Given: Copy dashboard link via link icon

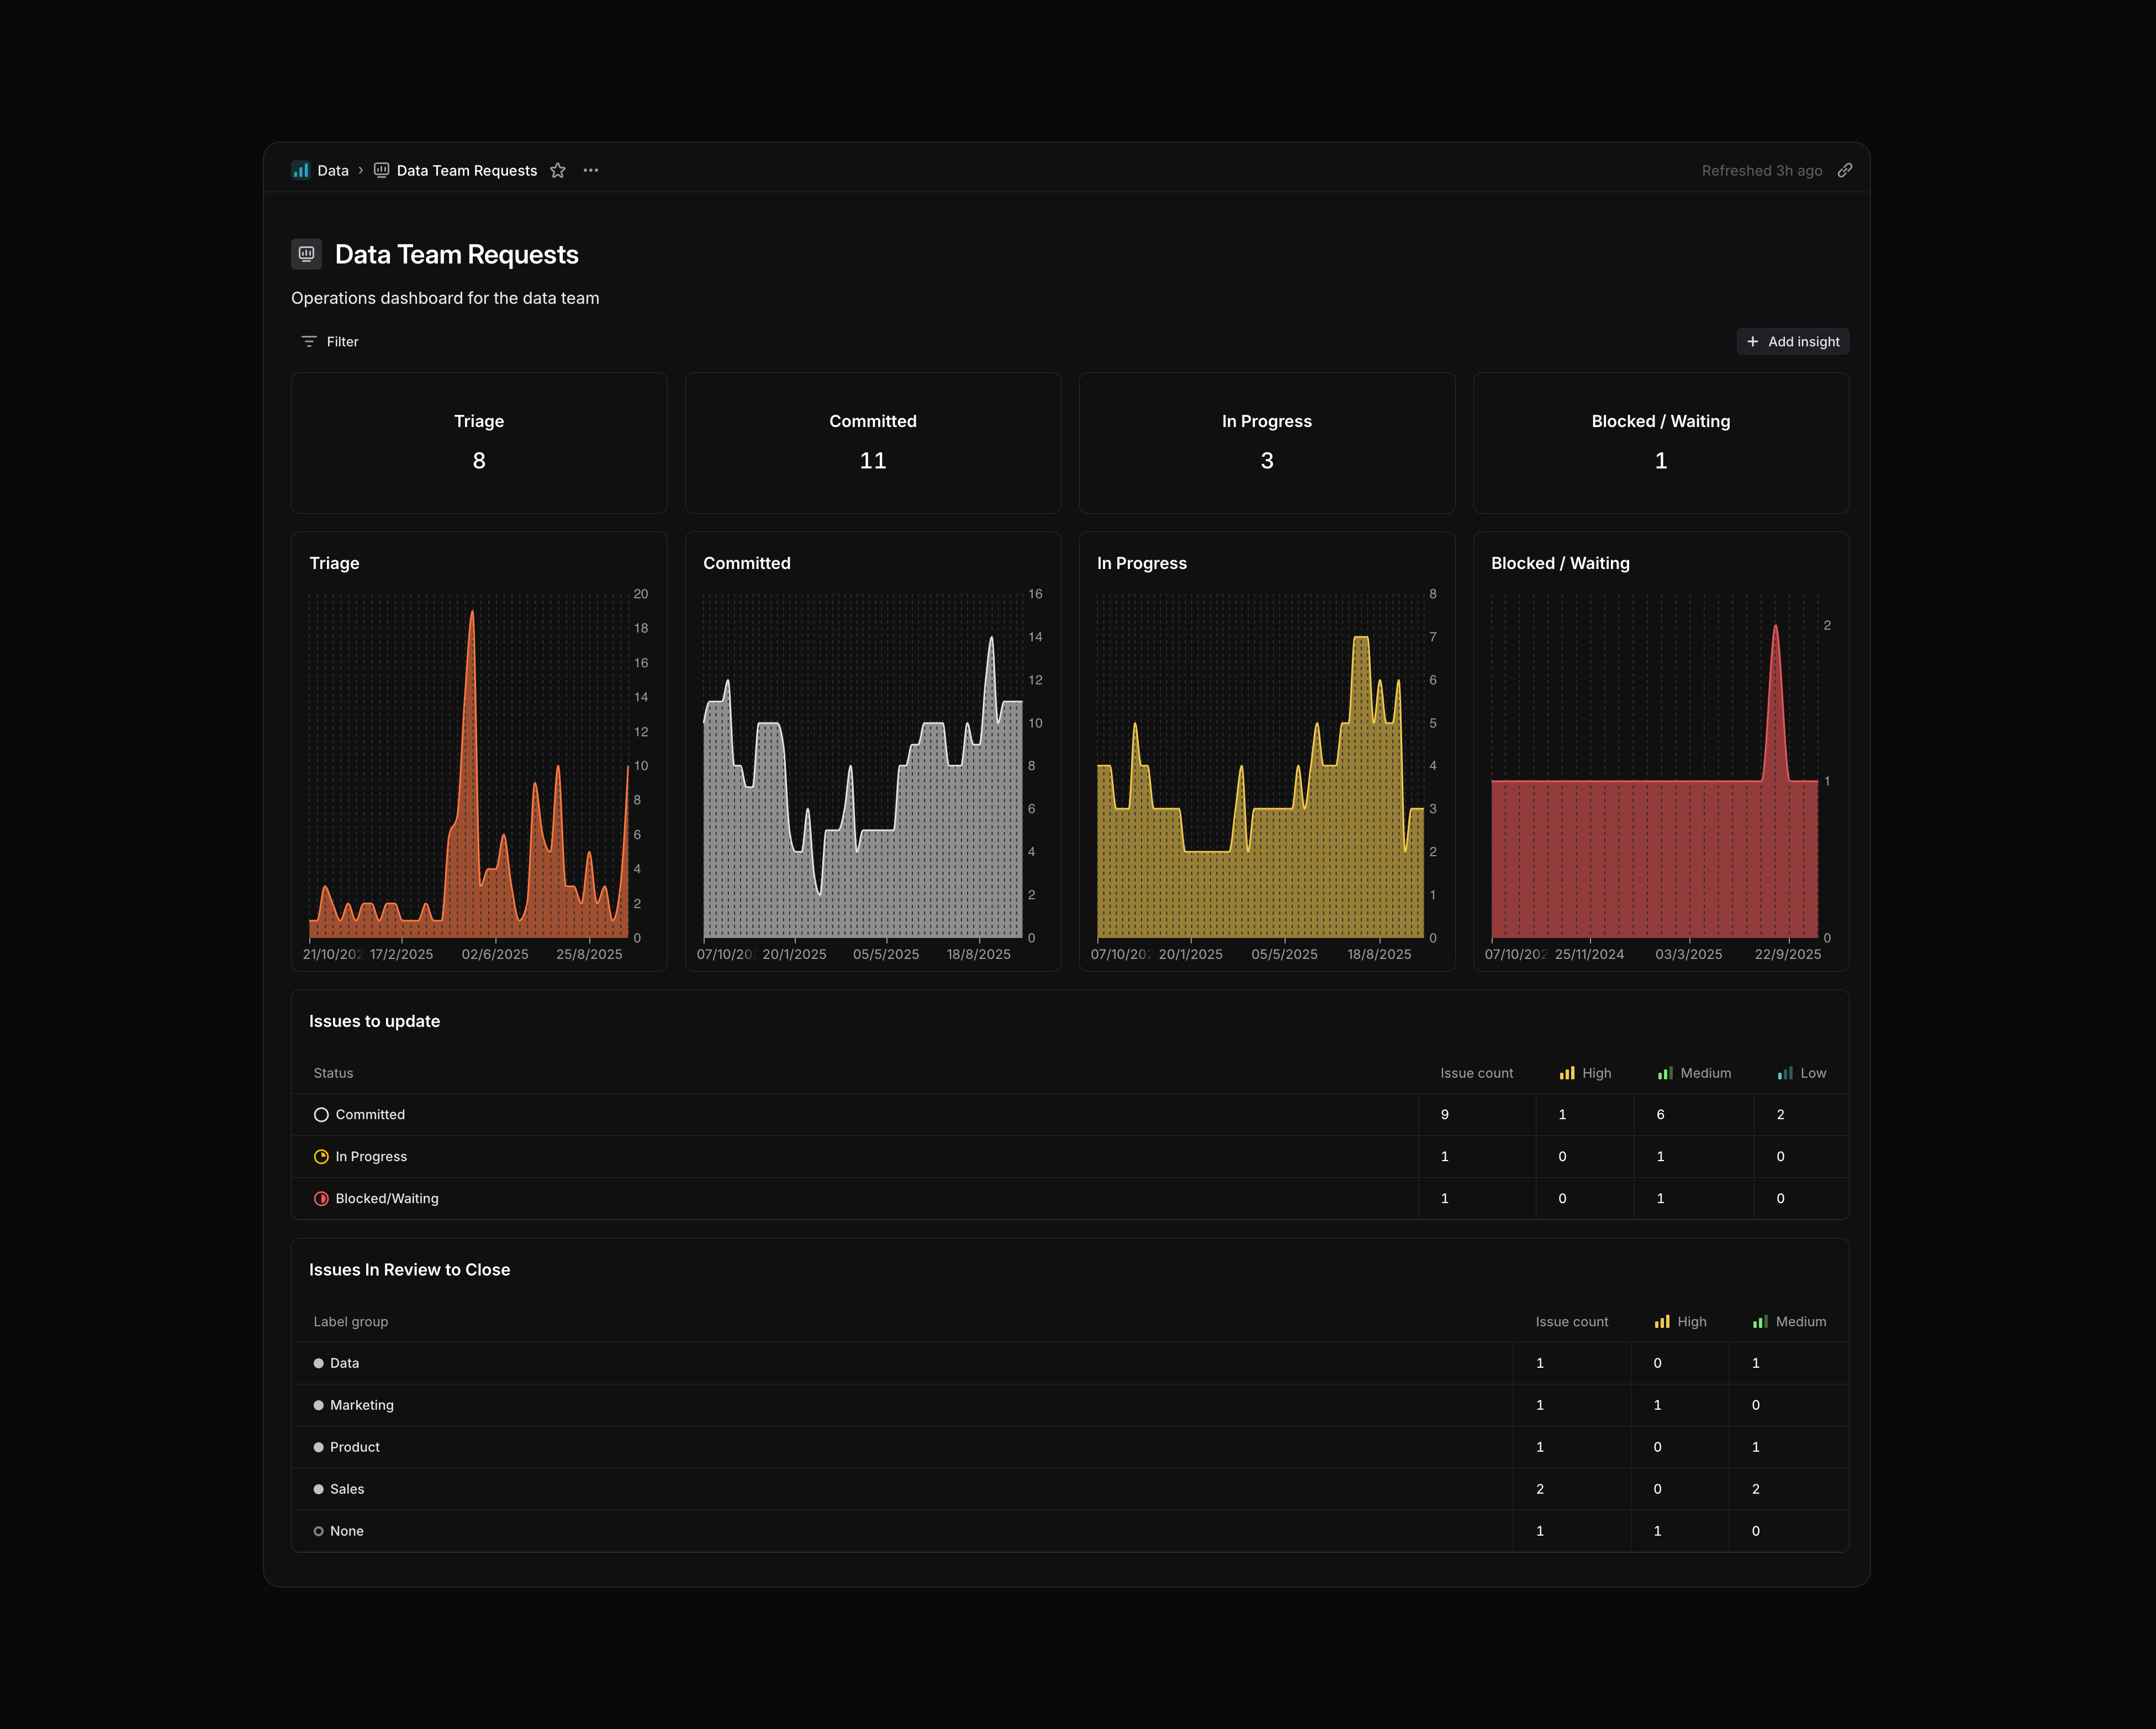Looking at the screenshot, I should (x=1845, y=171).
